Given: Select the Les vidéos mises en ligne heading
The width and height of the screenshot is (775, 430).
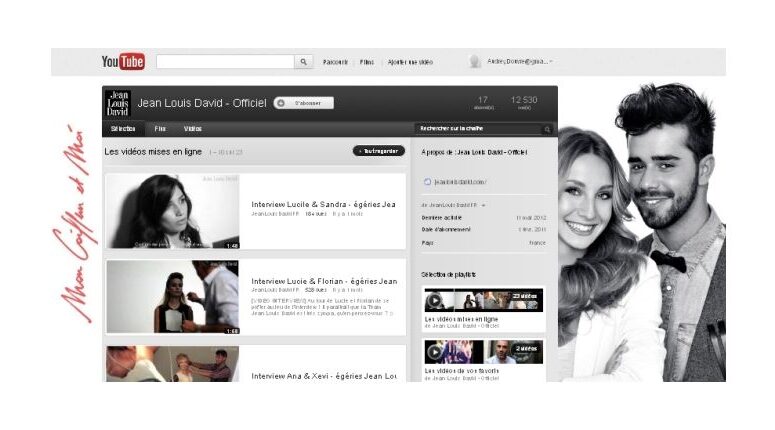Looking at the screenshot, I should [x=153, y=152].
